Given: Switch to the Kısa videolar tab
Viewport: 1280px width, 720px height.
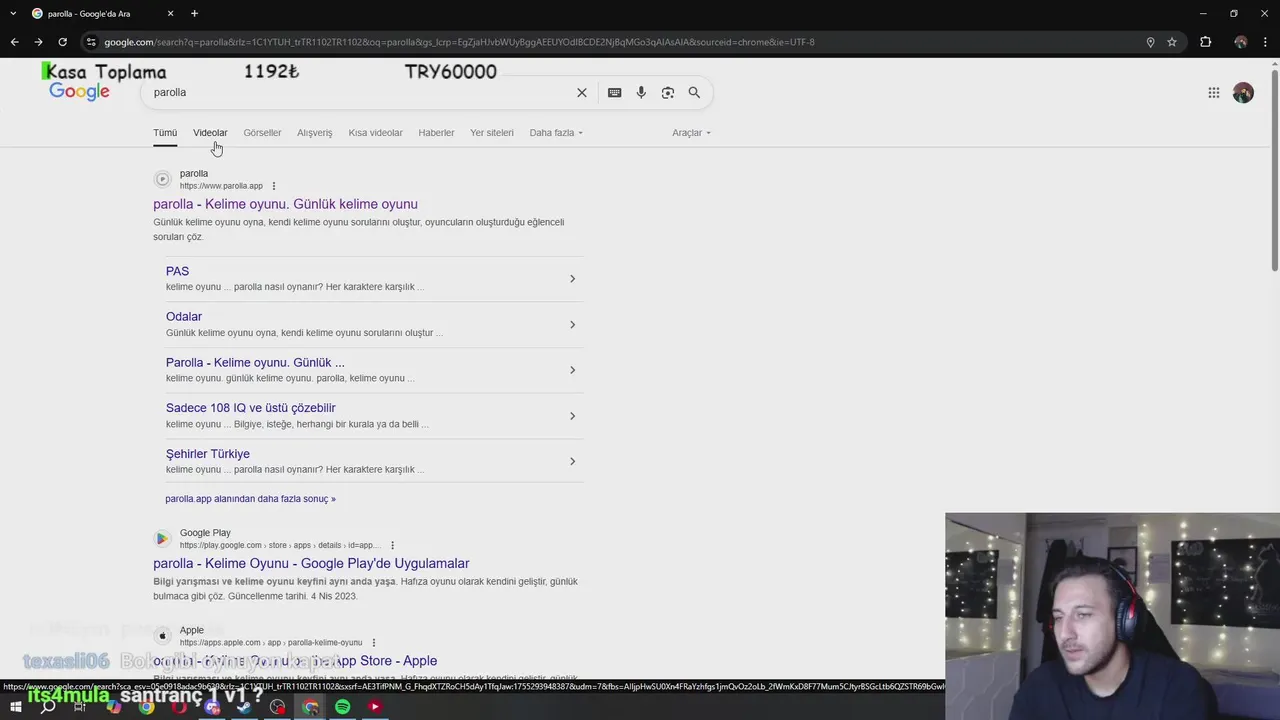Looking at the screenshot, I should (375, 133).
